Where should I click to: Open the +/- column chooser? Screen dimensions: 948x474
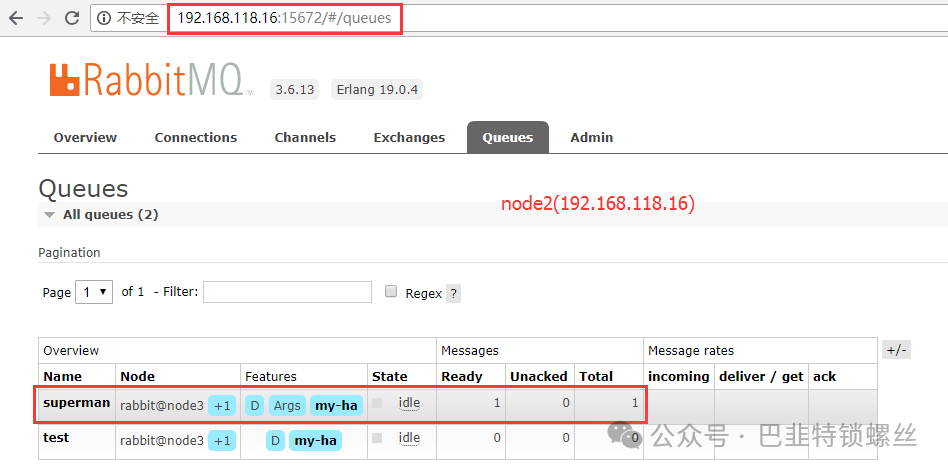point(896,350)
